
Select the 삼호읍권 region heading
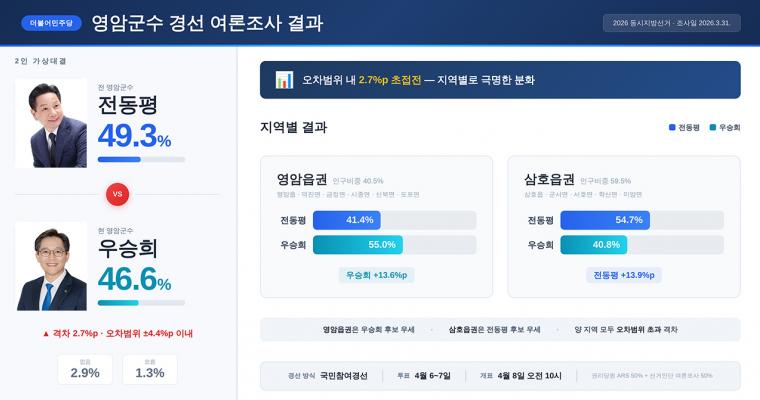pos(549,180)
